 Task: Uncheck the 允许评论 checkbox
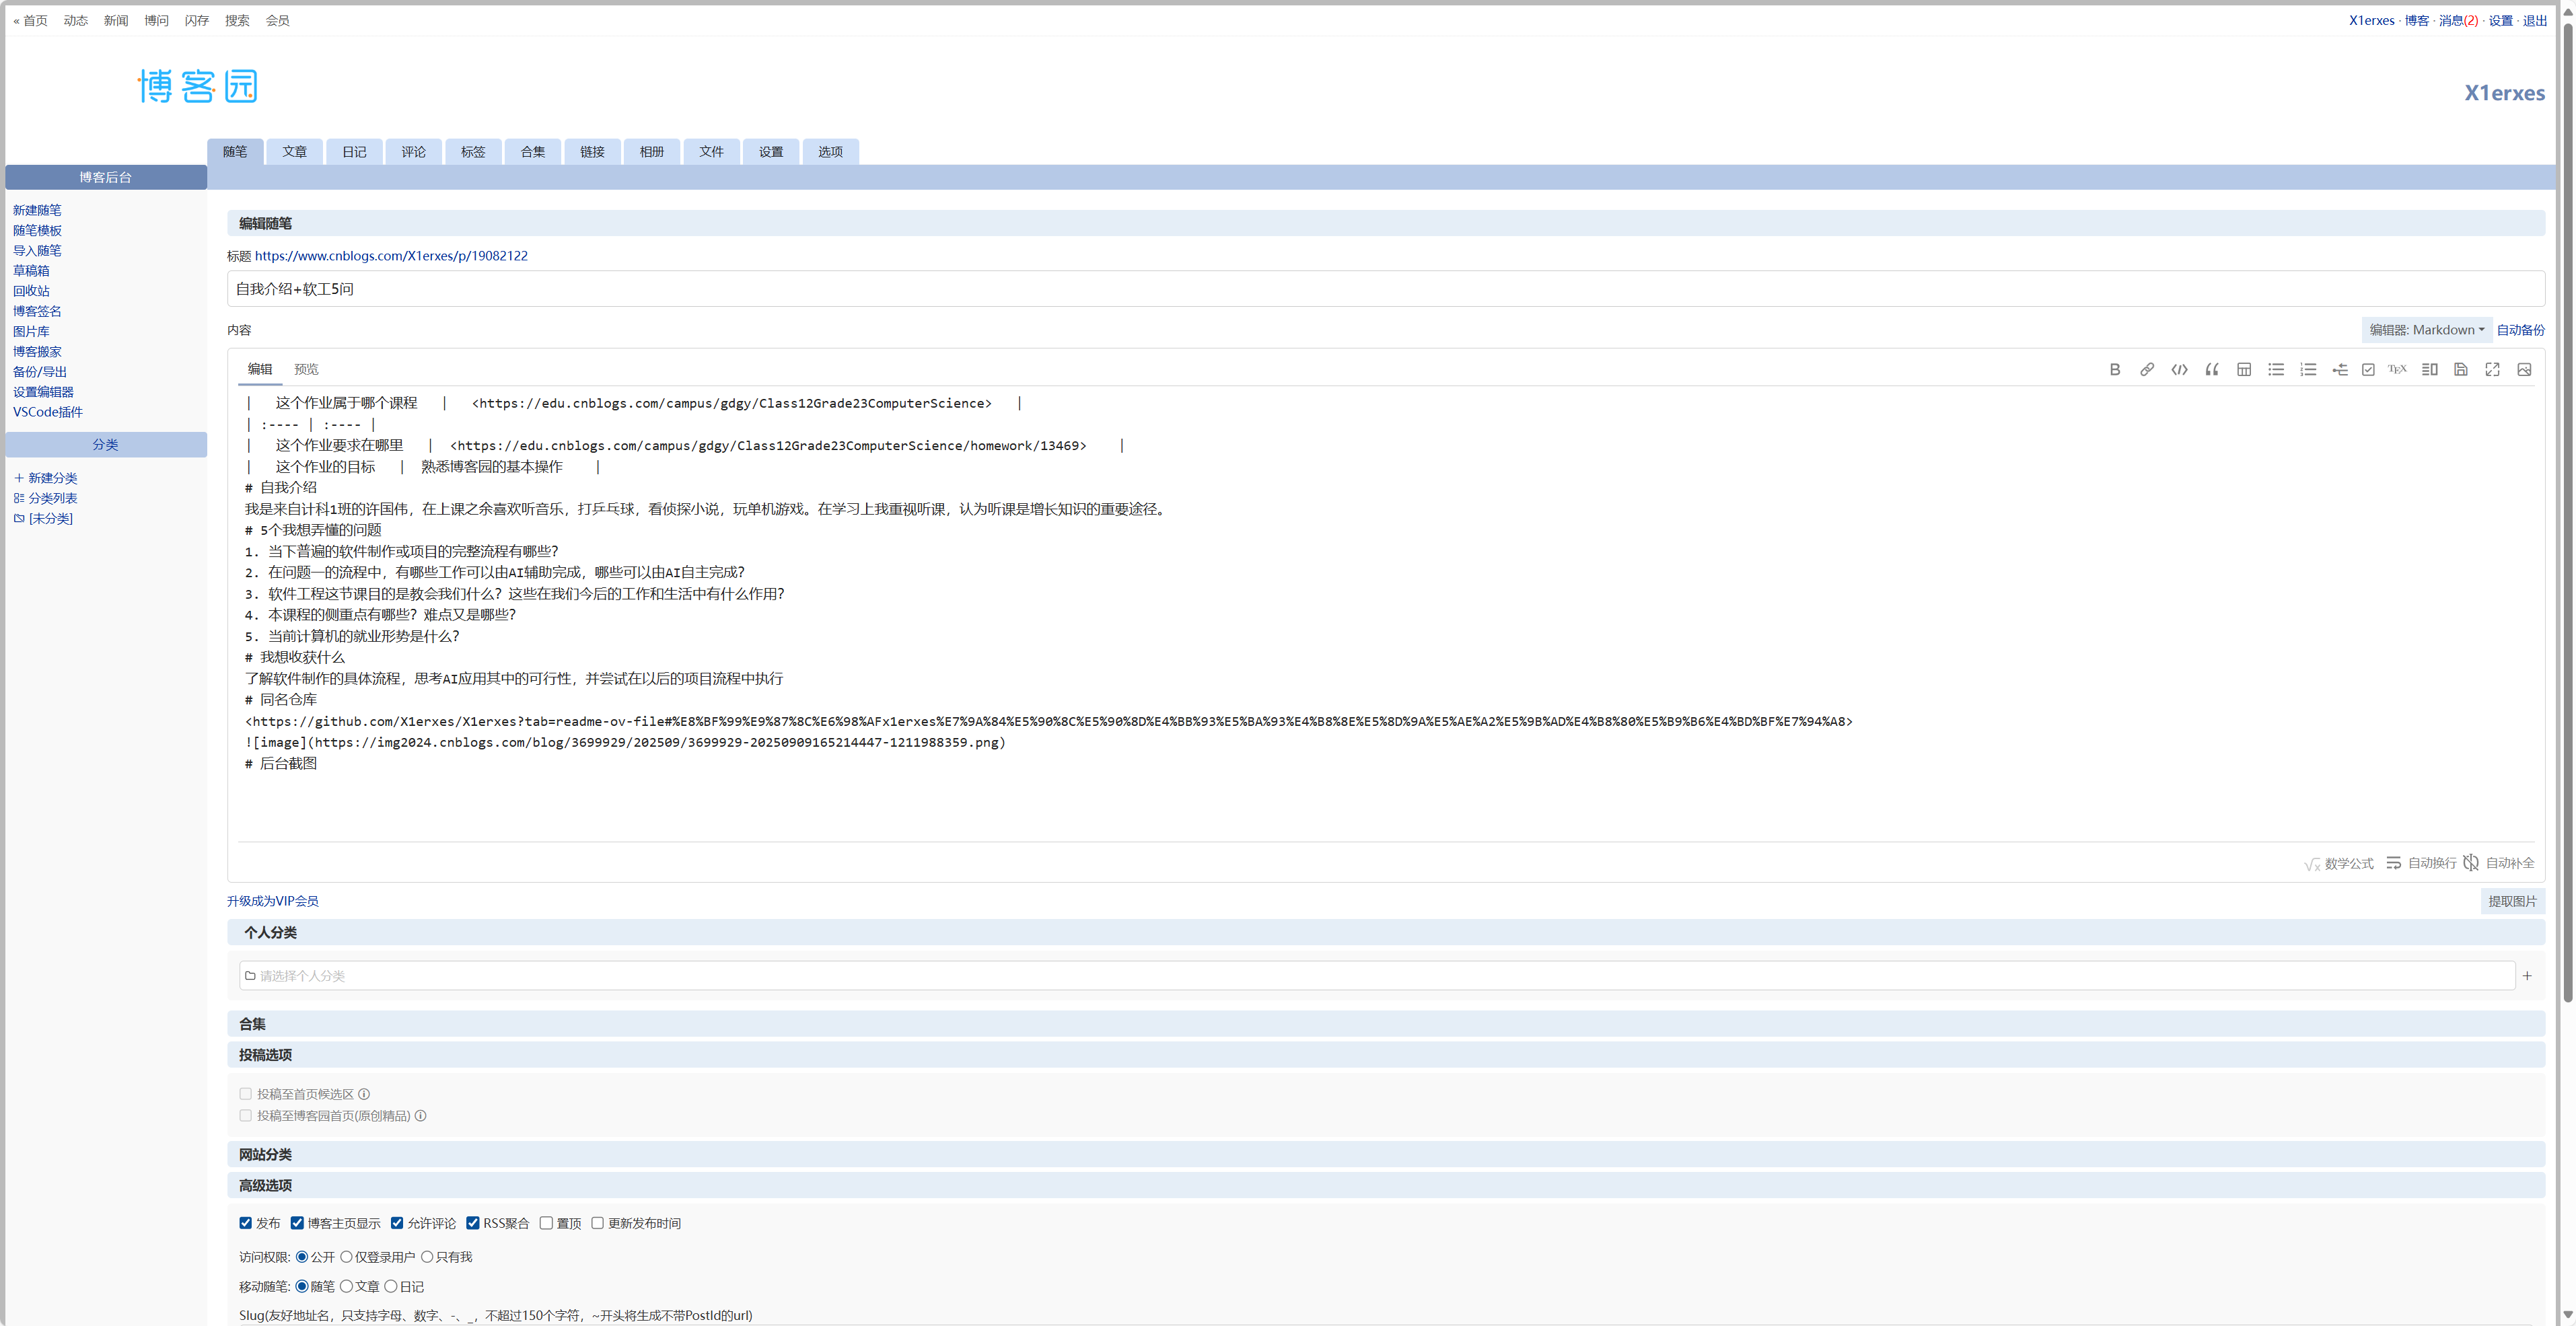pyautogui.click(x=397, y=1223)
